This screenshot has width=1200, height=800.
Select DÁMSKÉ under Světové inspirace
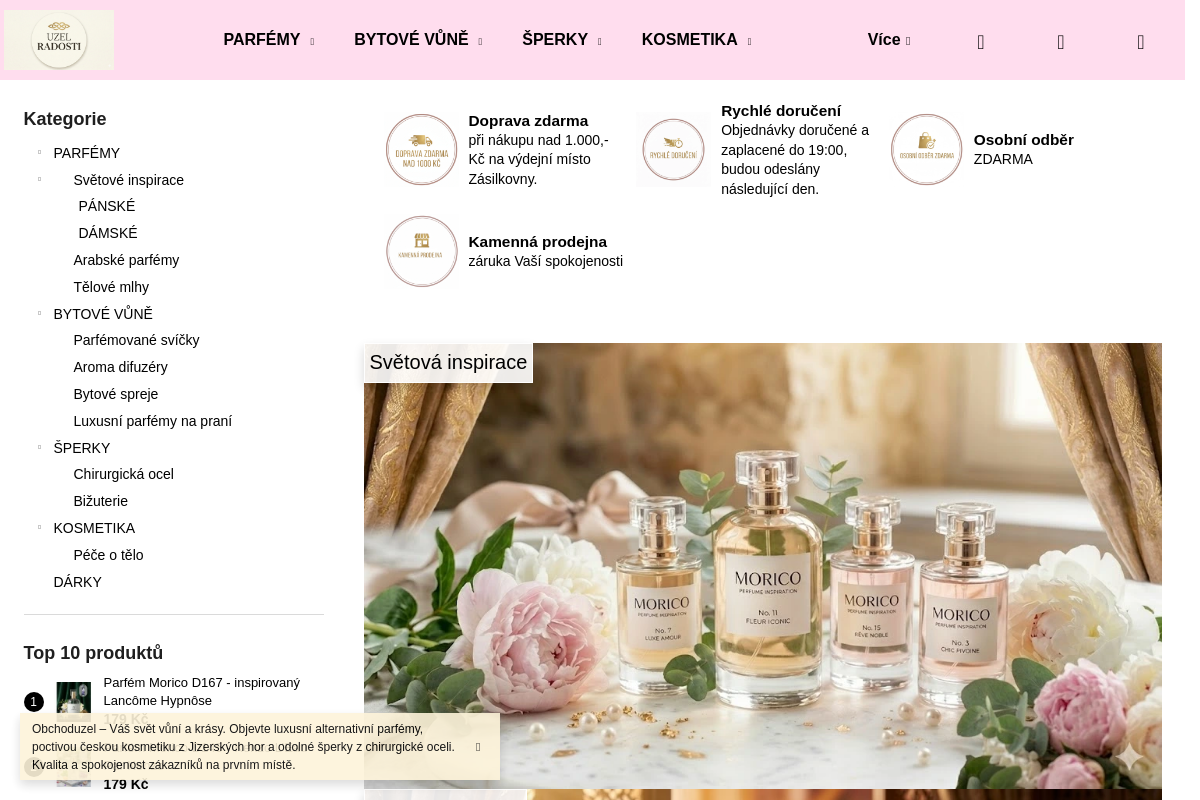point(108,233)
